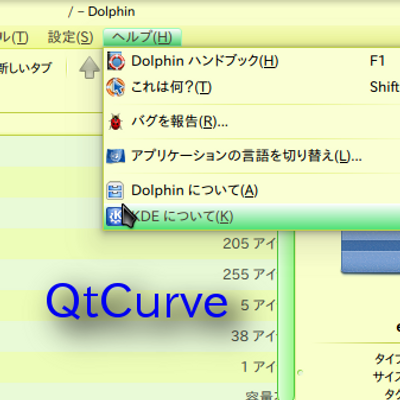The image size is (400, 400).
Task: Select the row showing 255 アイ
Action: coord(138,275)
